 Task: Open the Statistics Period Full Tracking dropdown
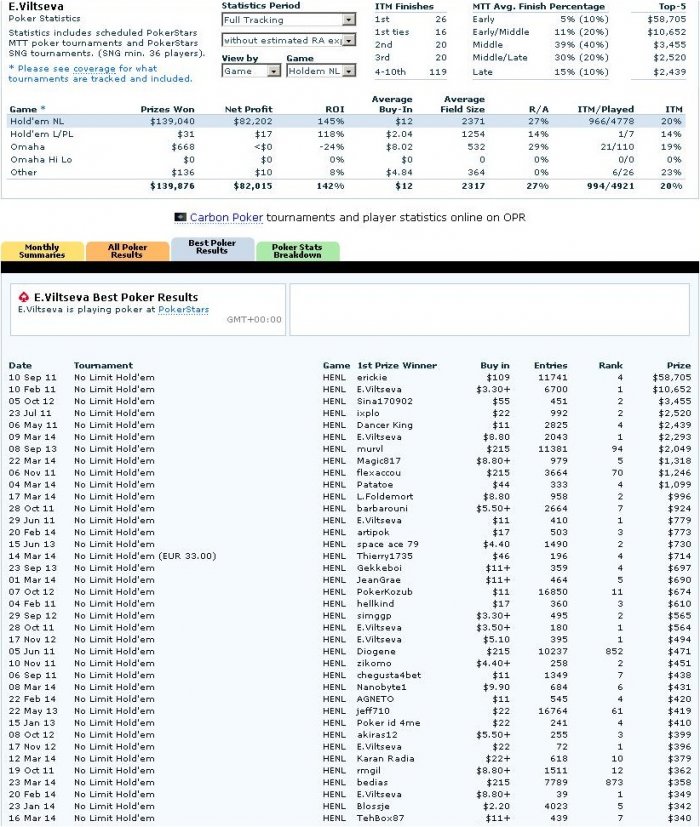289,20
